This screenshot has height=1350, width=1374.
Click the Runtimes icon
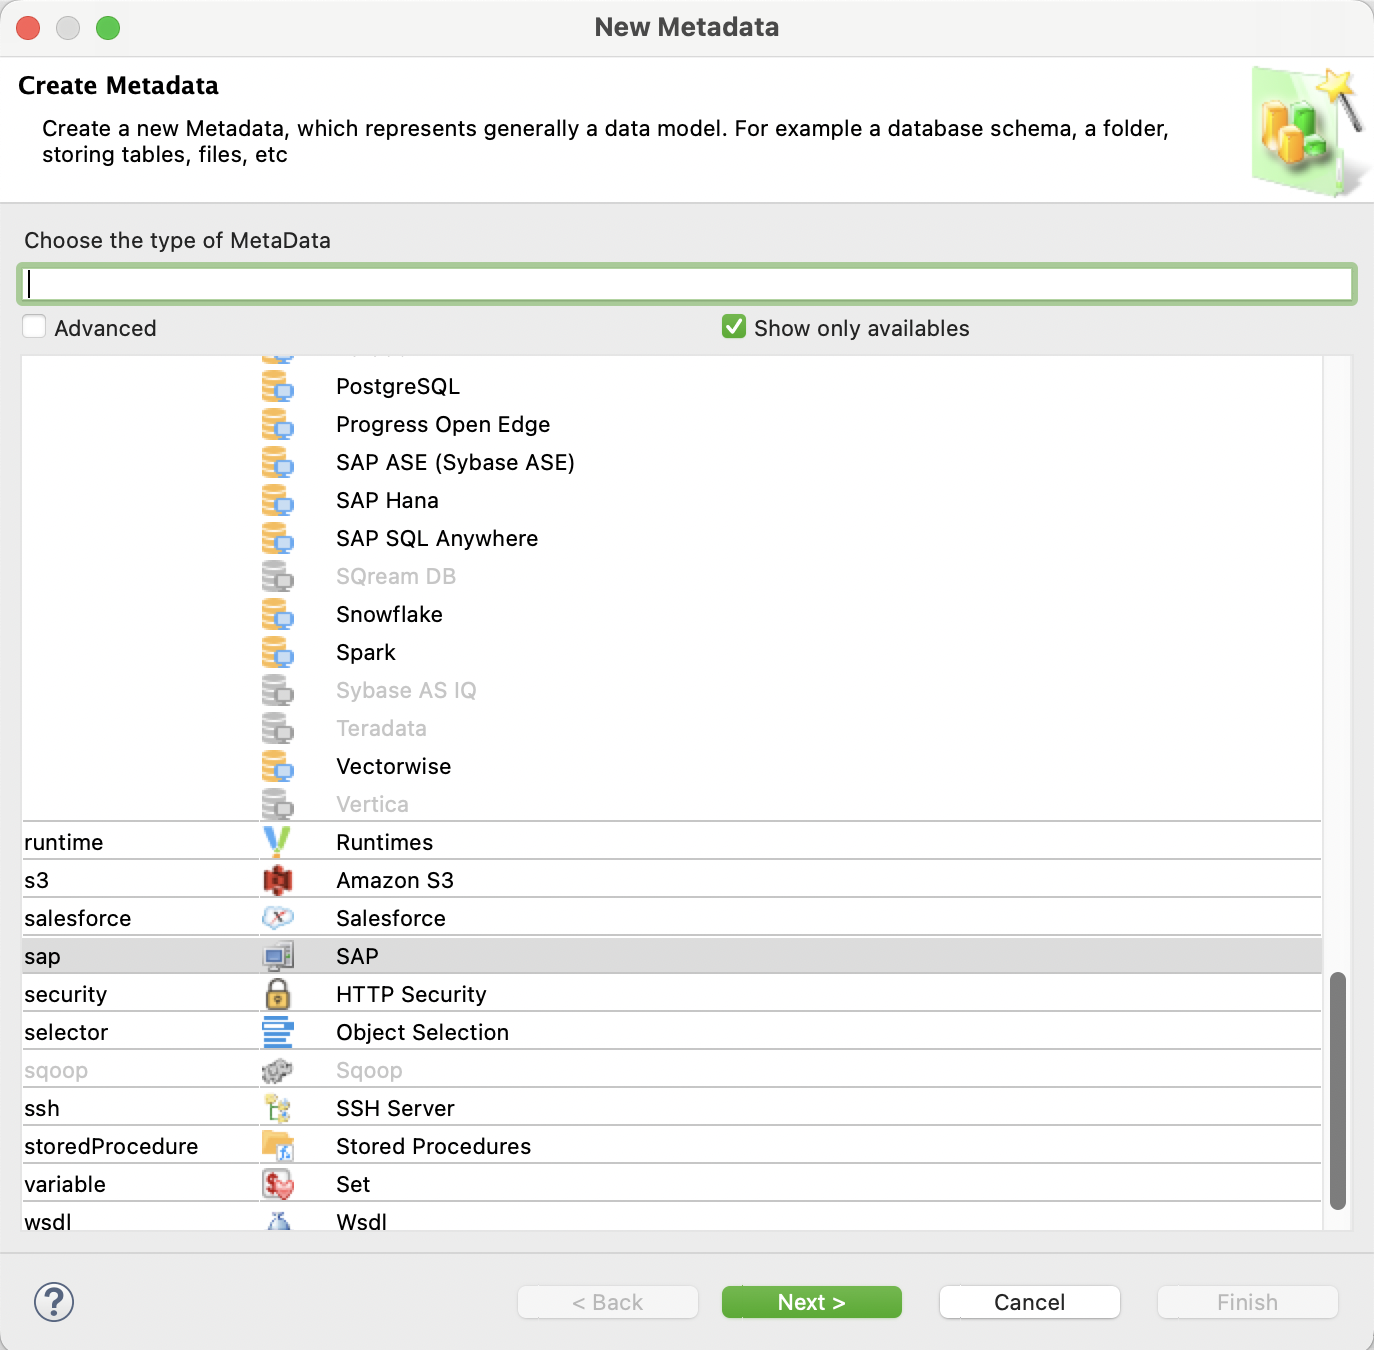tap(278, 841)
